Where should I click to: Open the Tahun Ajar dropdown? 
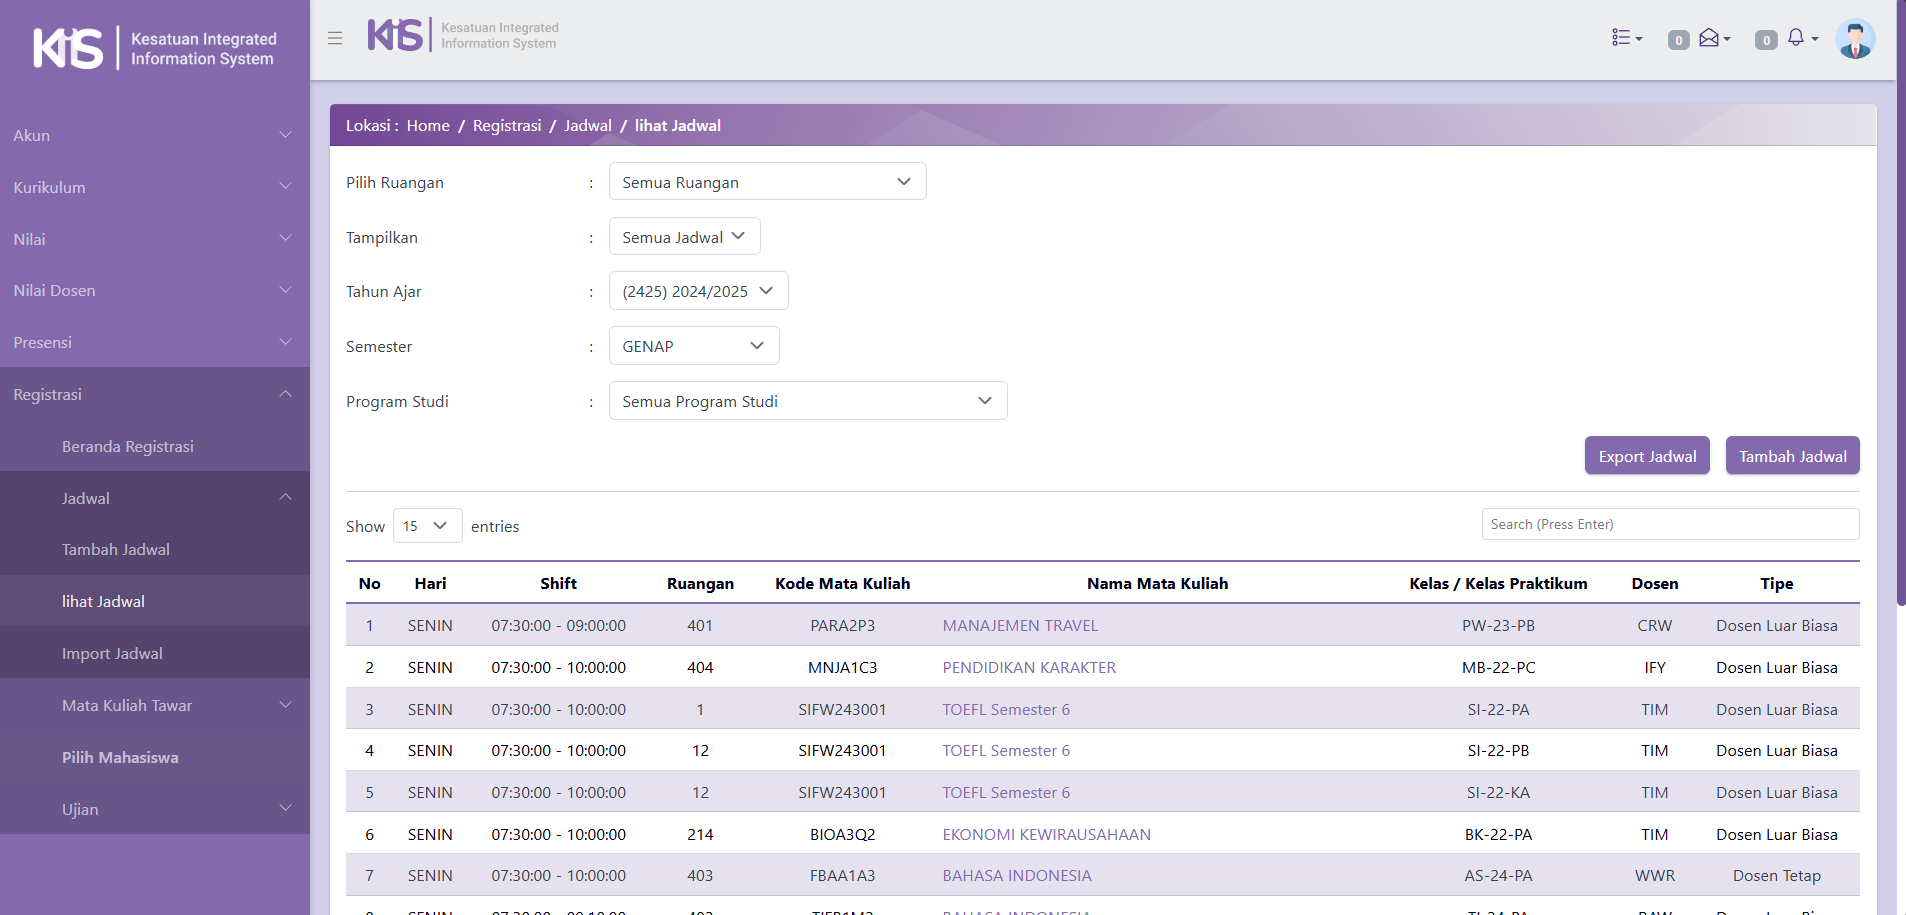pyautogui.click(x=698, y=291)
